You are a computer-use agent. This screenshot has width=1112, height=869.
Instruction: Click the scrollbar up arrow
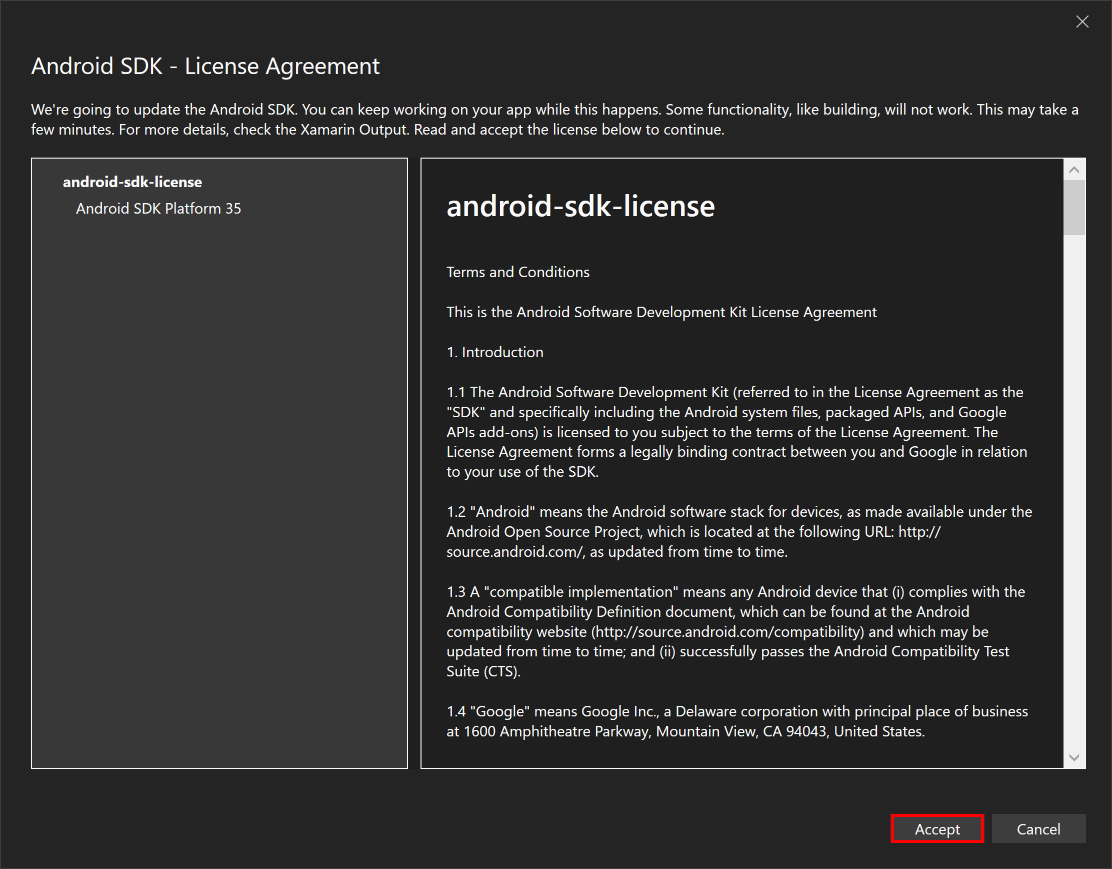1075,167
